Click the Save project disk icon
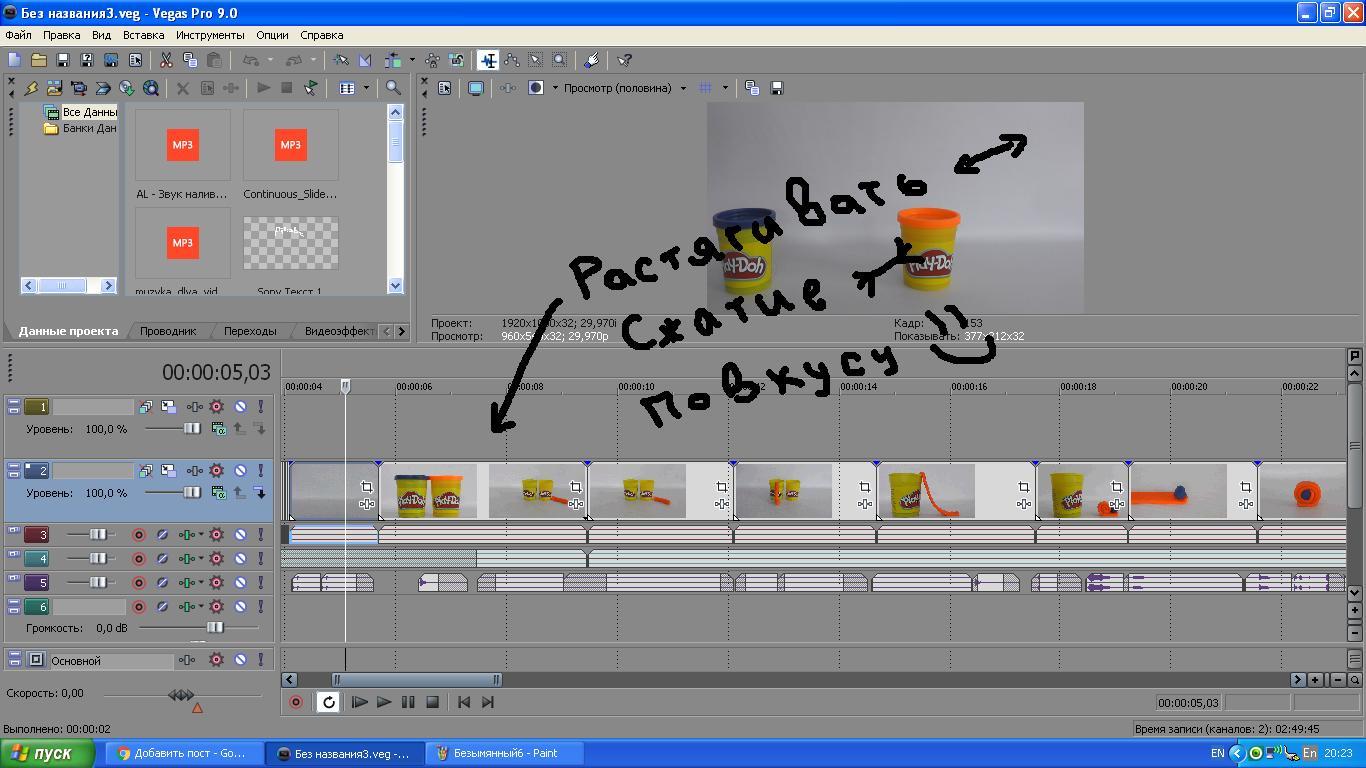This screenshot has height=768, width=1366. (x=62, y=60)
